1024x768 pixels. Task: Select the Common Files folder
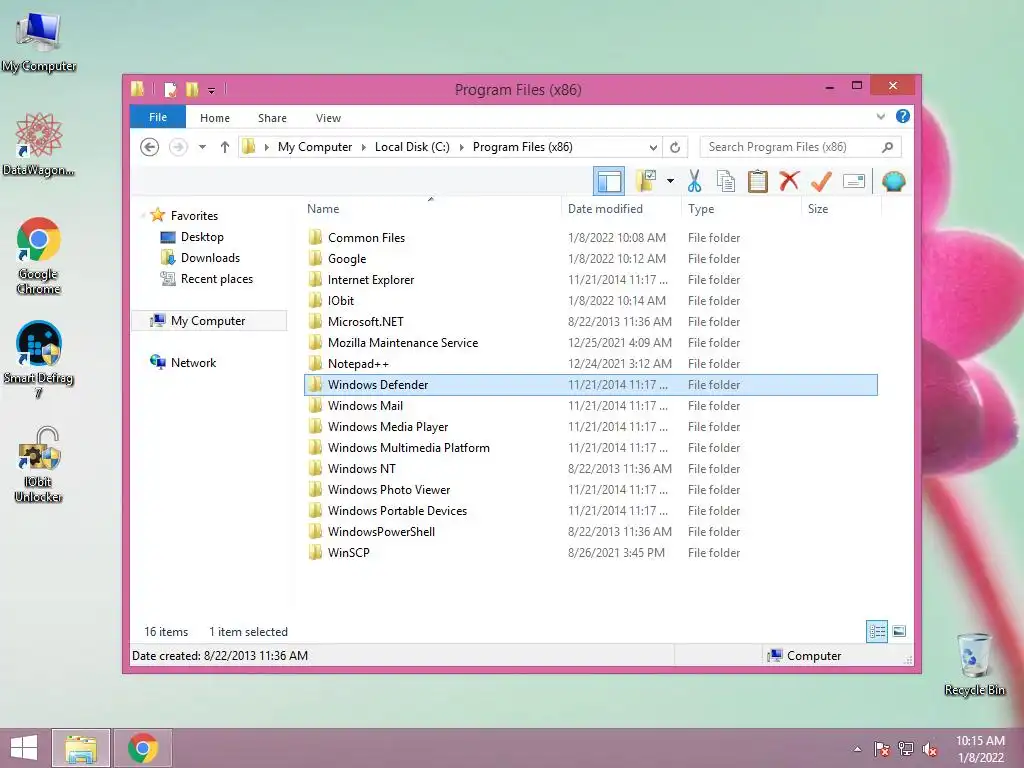tap(590, 238)
